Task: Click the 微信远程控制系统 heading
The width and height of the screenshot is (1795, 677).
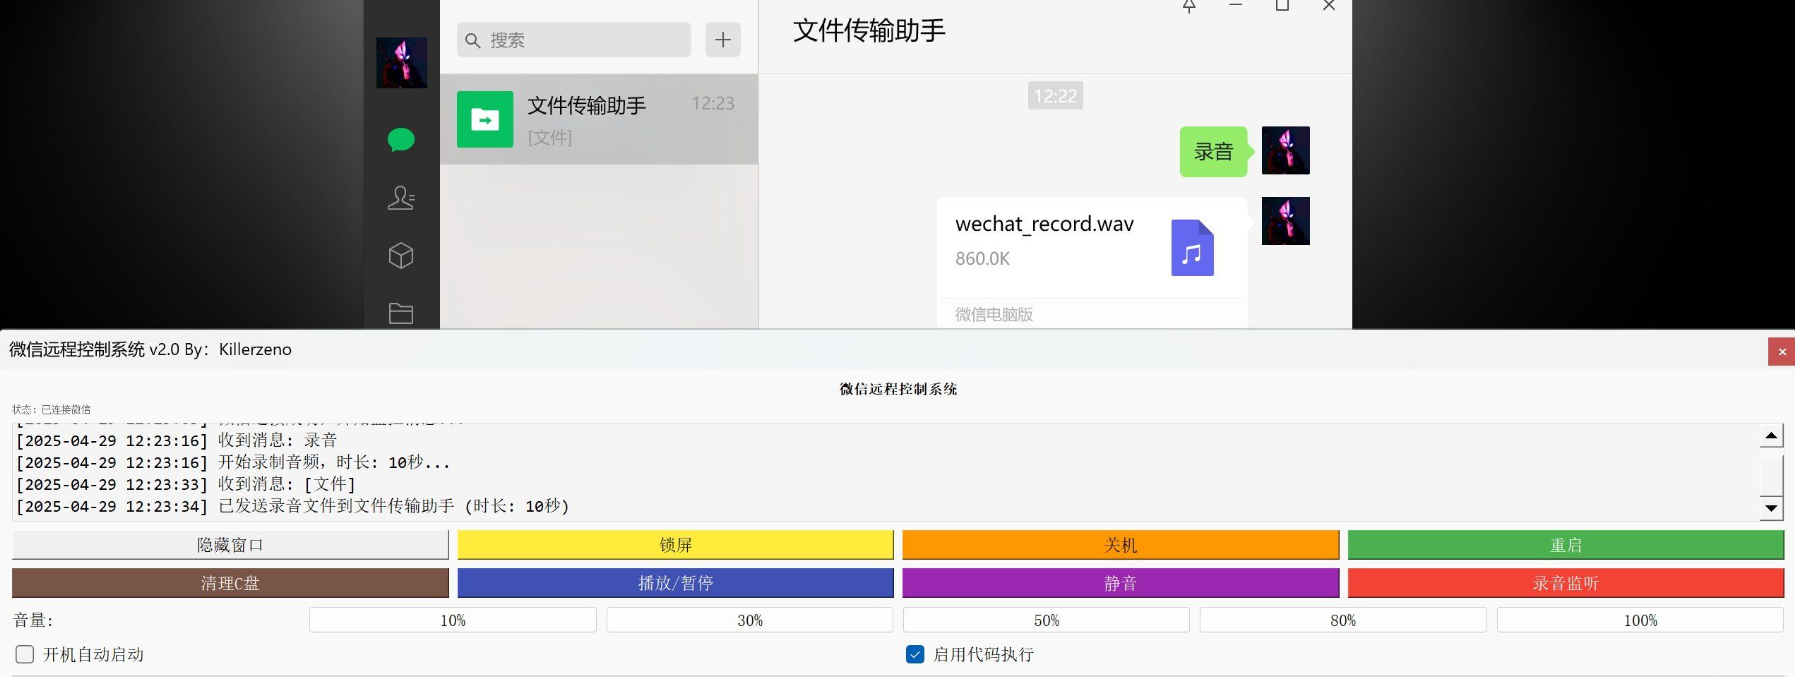Action: coord(898,389)
